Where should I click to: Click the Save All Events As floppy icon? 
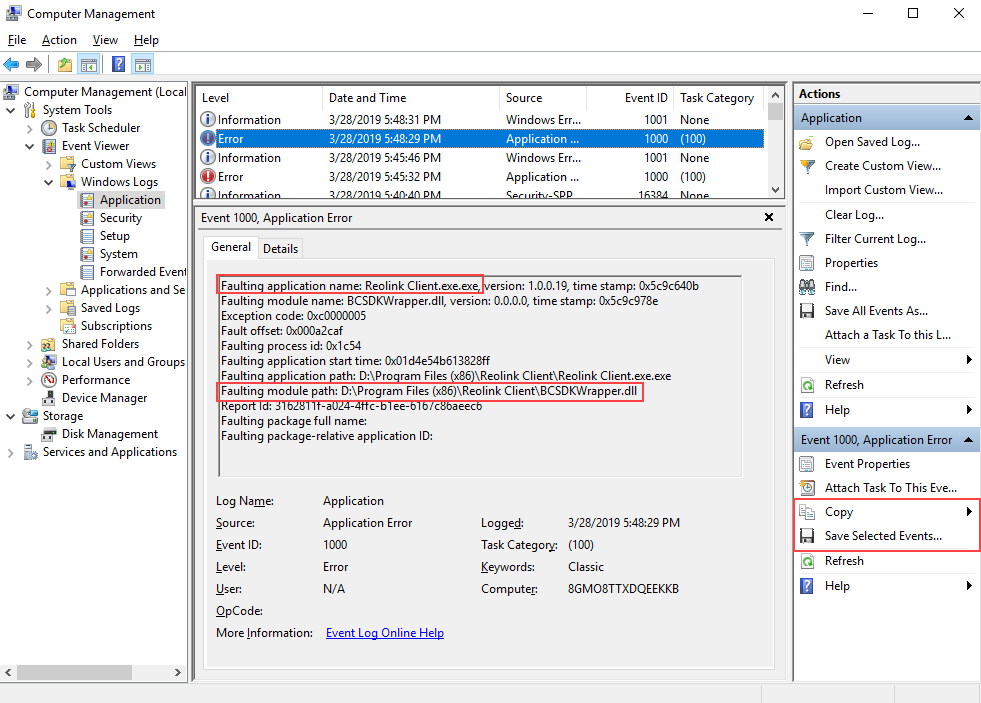[807, 311]
